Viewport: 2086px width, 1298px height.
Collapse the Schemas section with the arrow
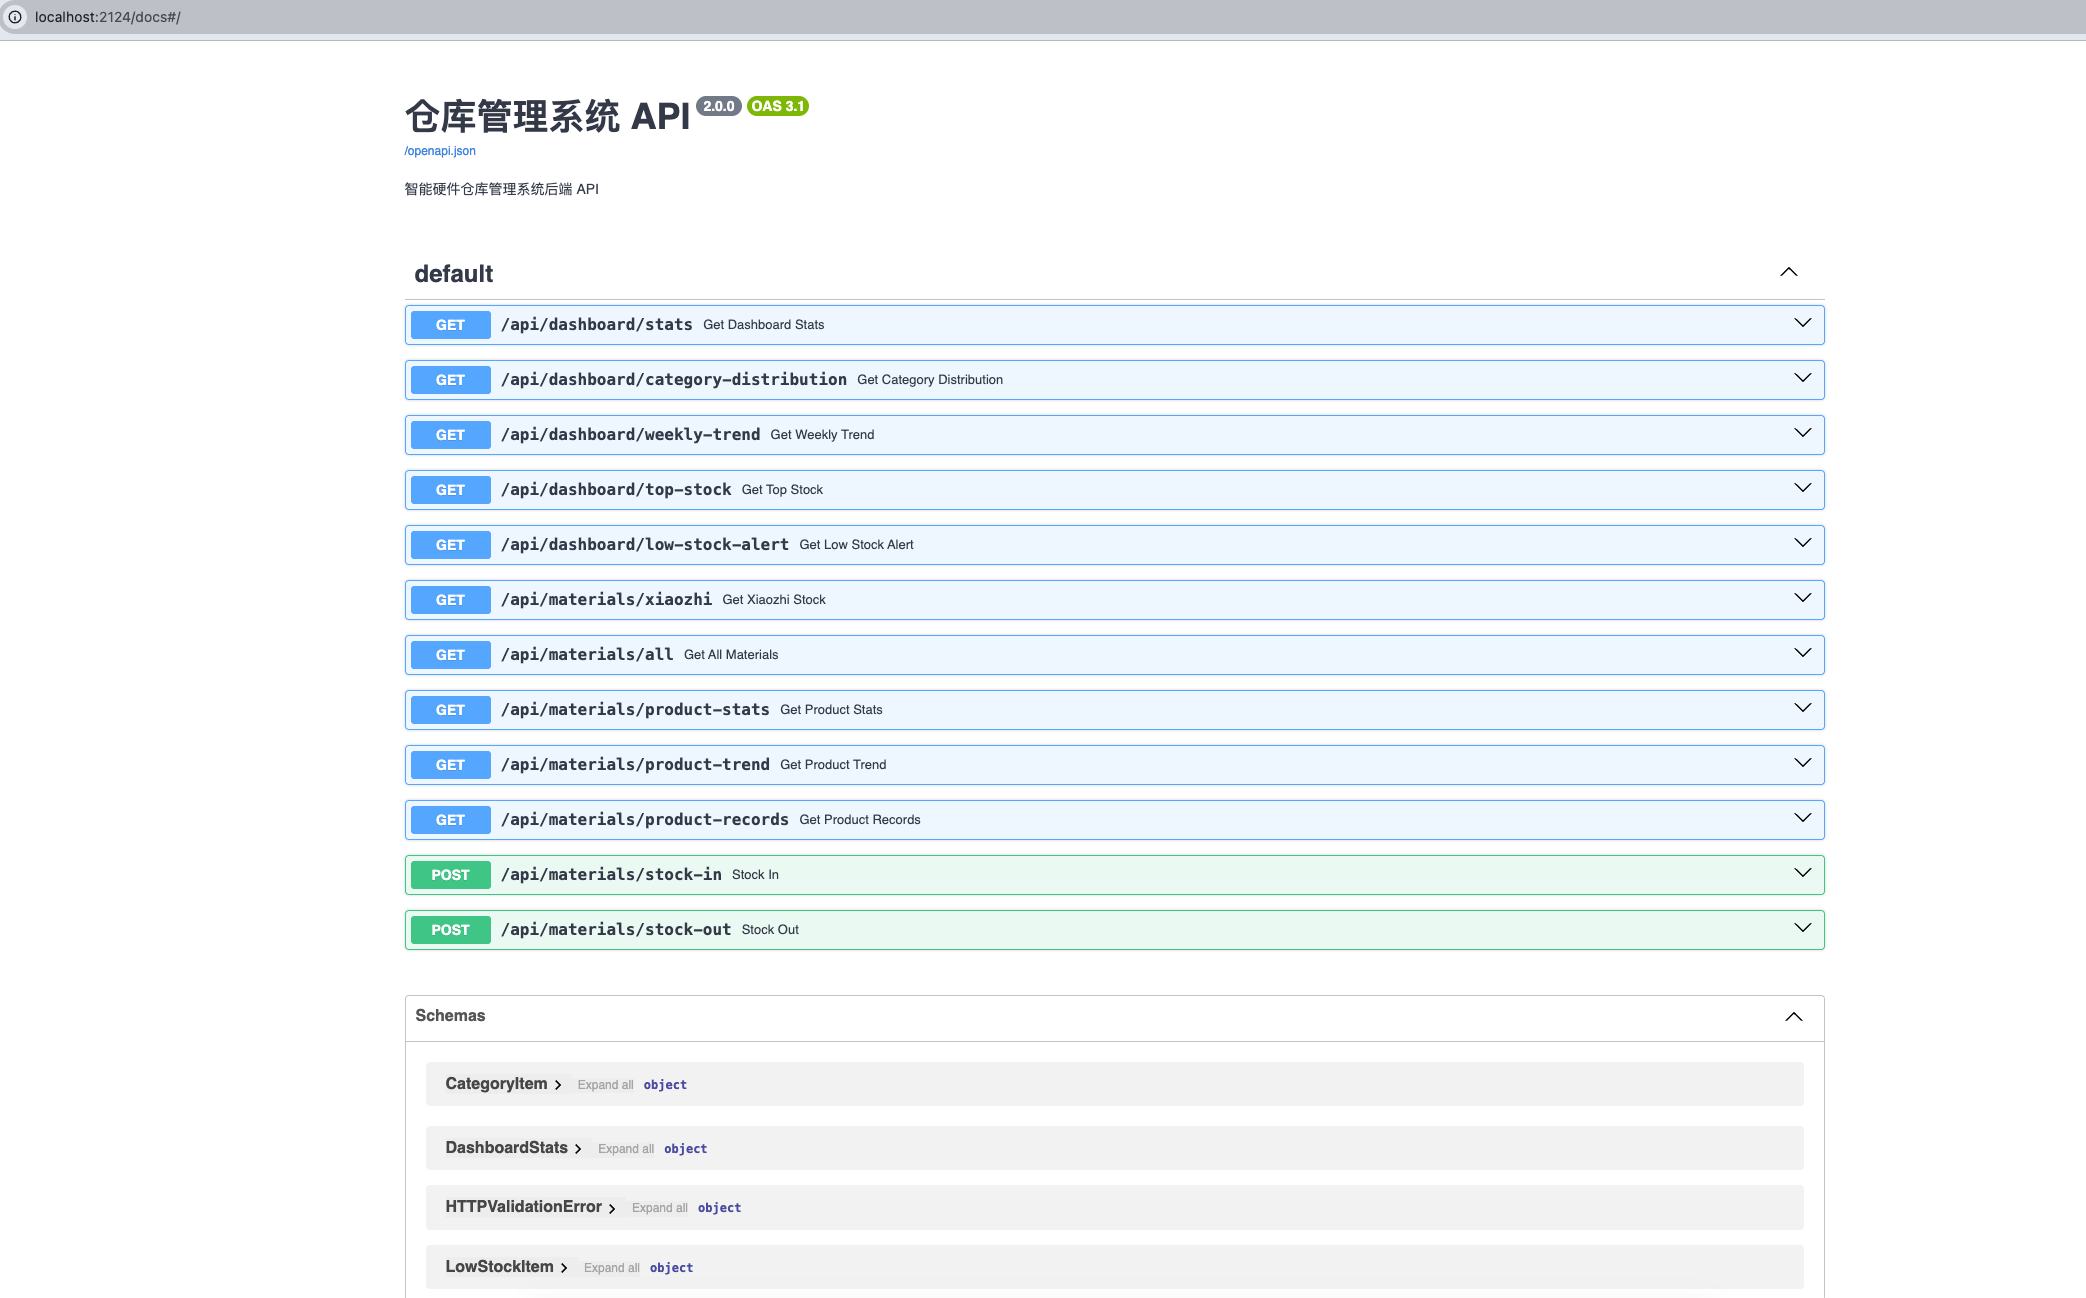click(1793, 1017)
